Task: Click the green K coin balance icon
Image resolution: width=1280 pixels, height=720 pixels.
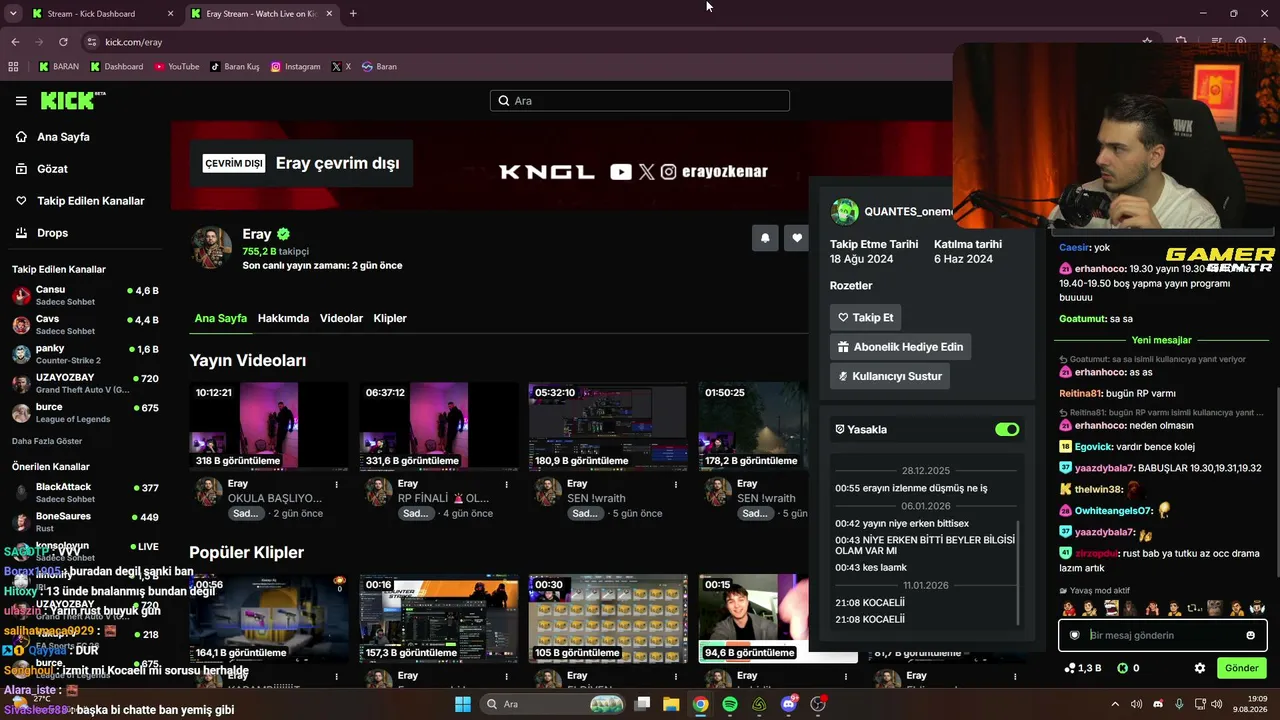Action: [1122, 668]
